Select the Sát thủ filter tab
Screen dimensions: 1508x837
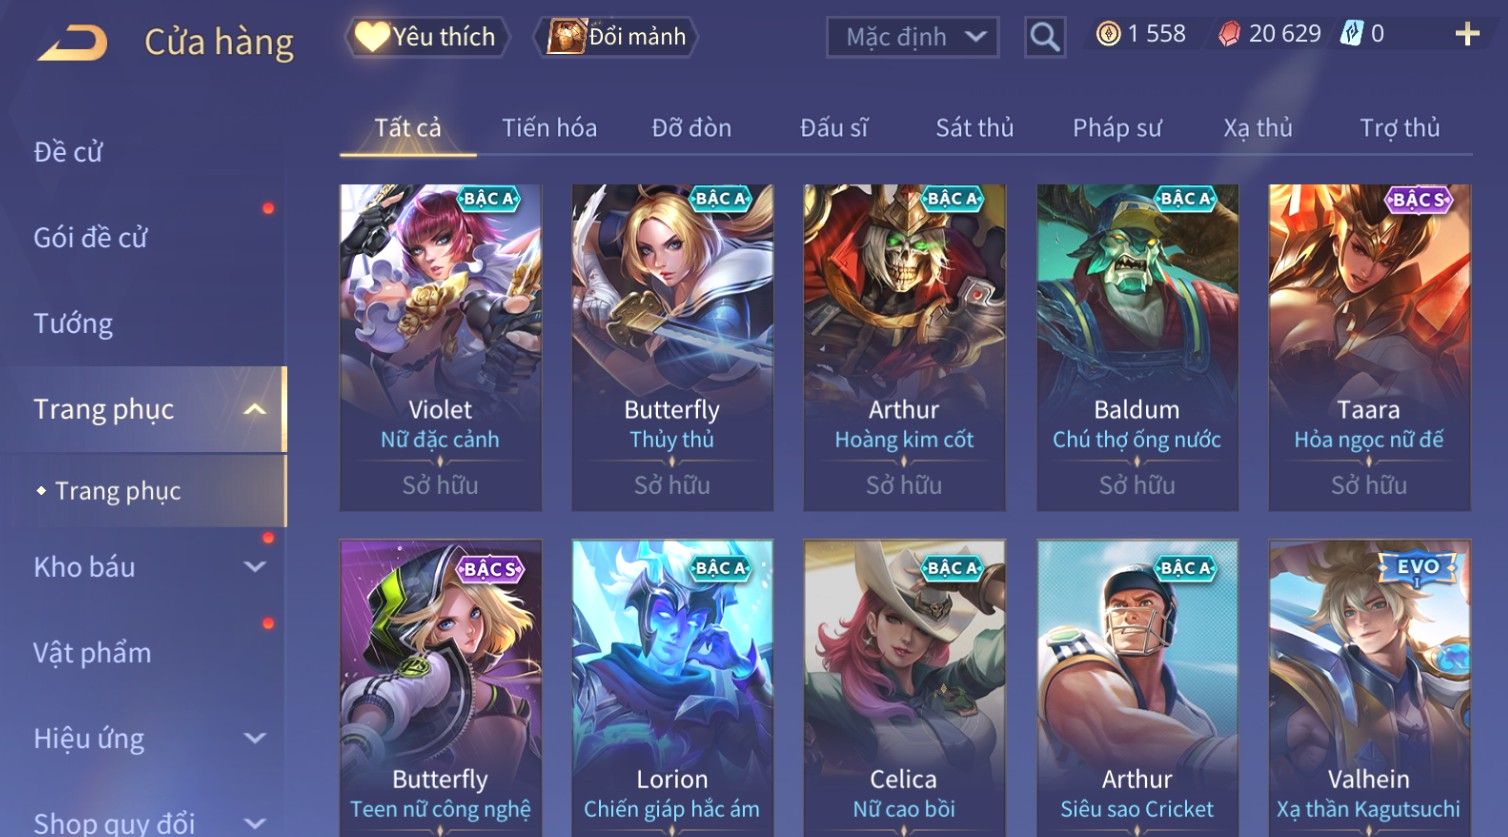pyautogui.click(x=974, y=128)
